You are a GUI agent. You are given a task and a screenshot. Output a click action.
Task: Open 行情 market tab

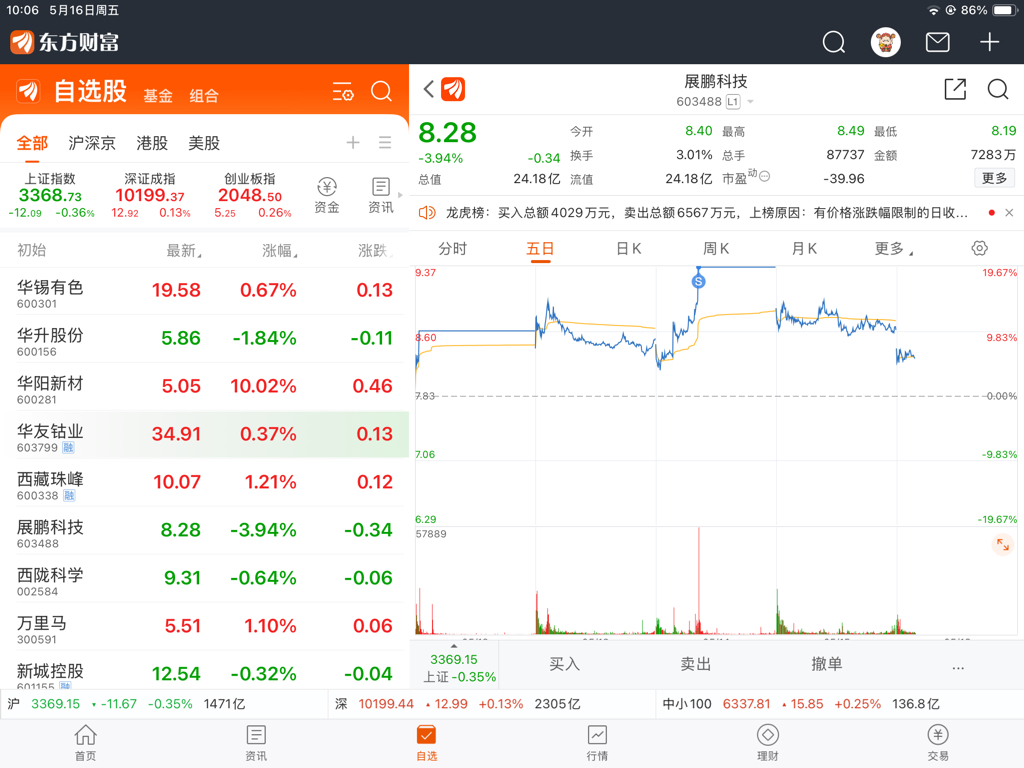tap(597, 743)
